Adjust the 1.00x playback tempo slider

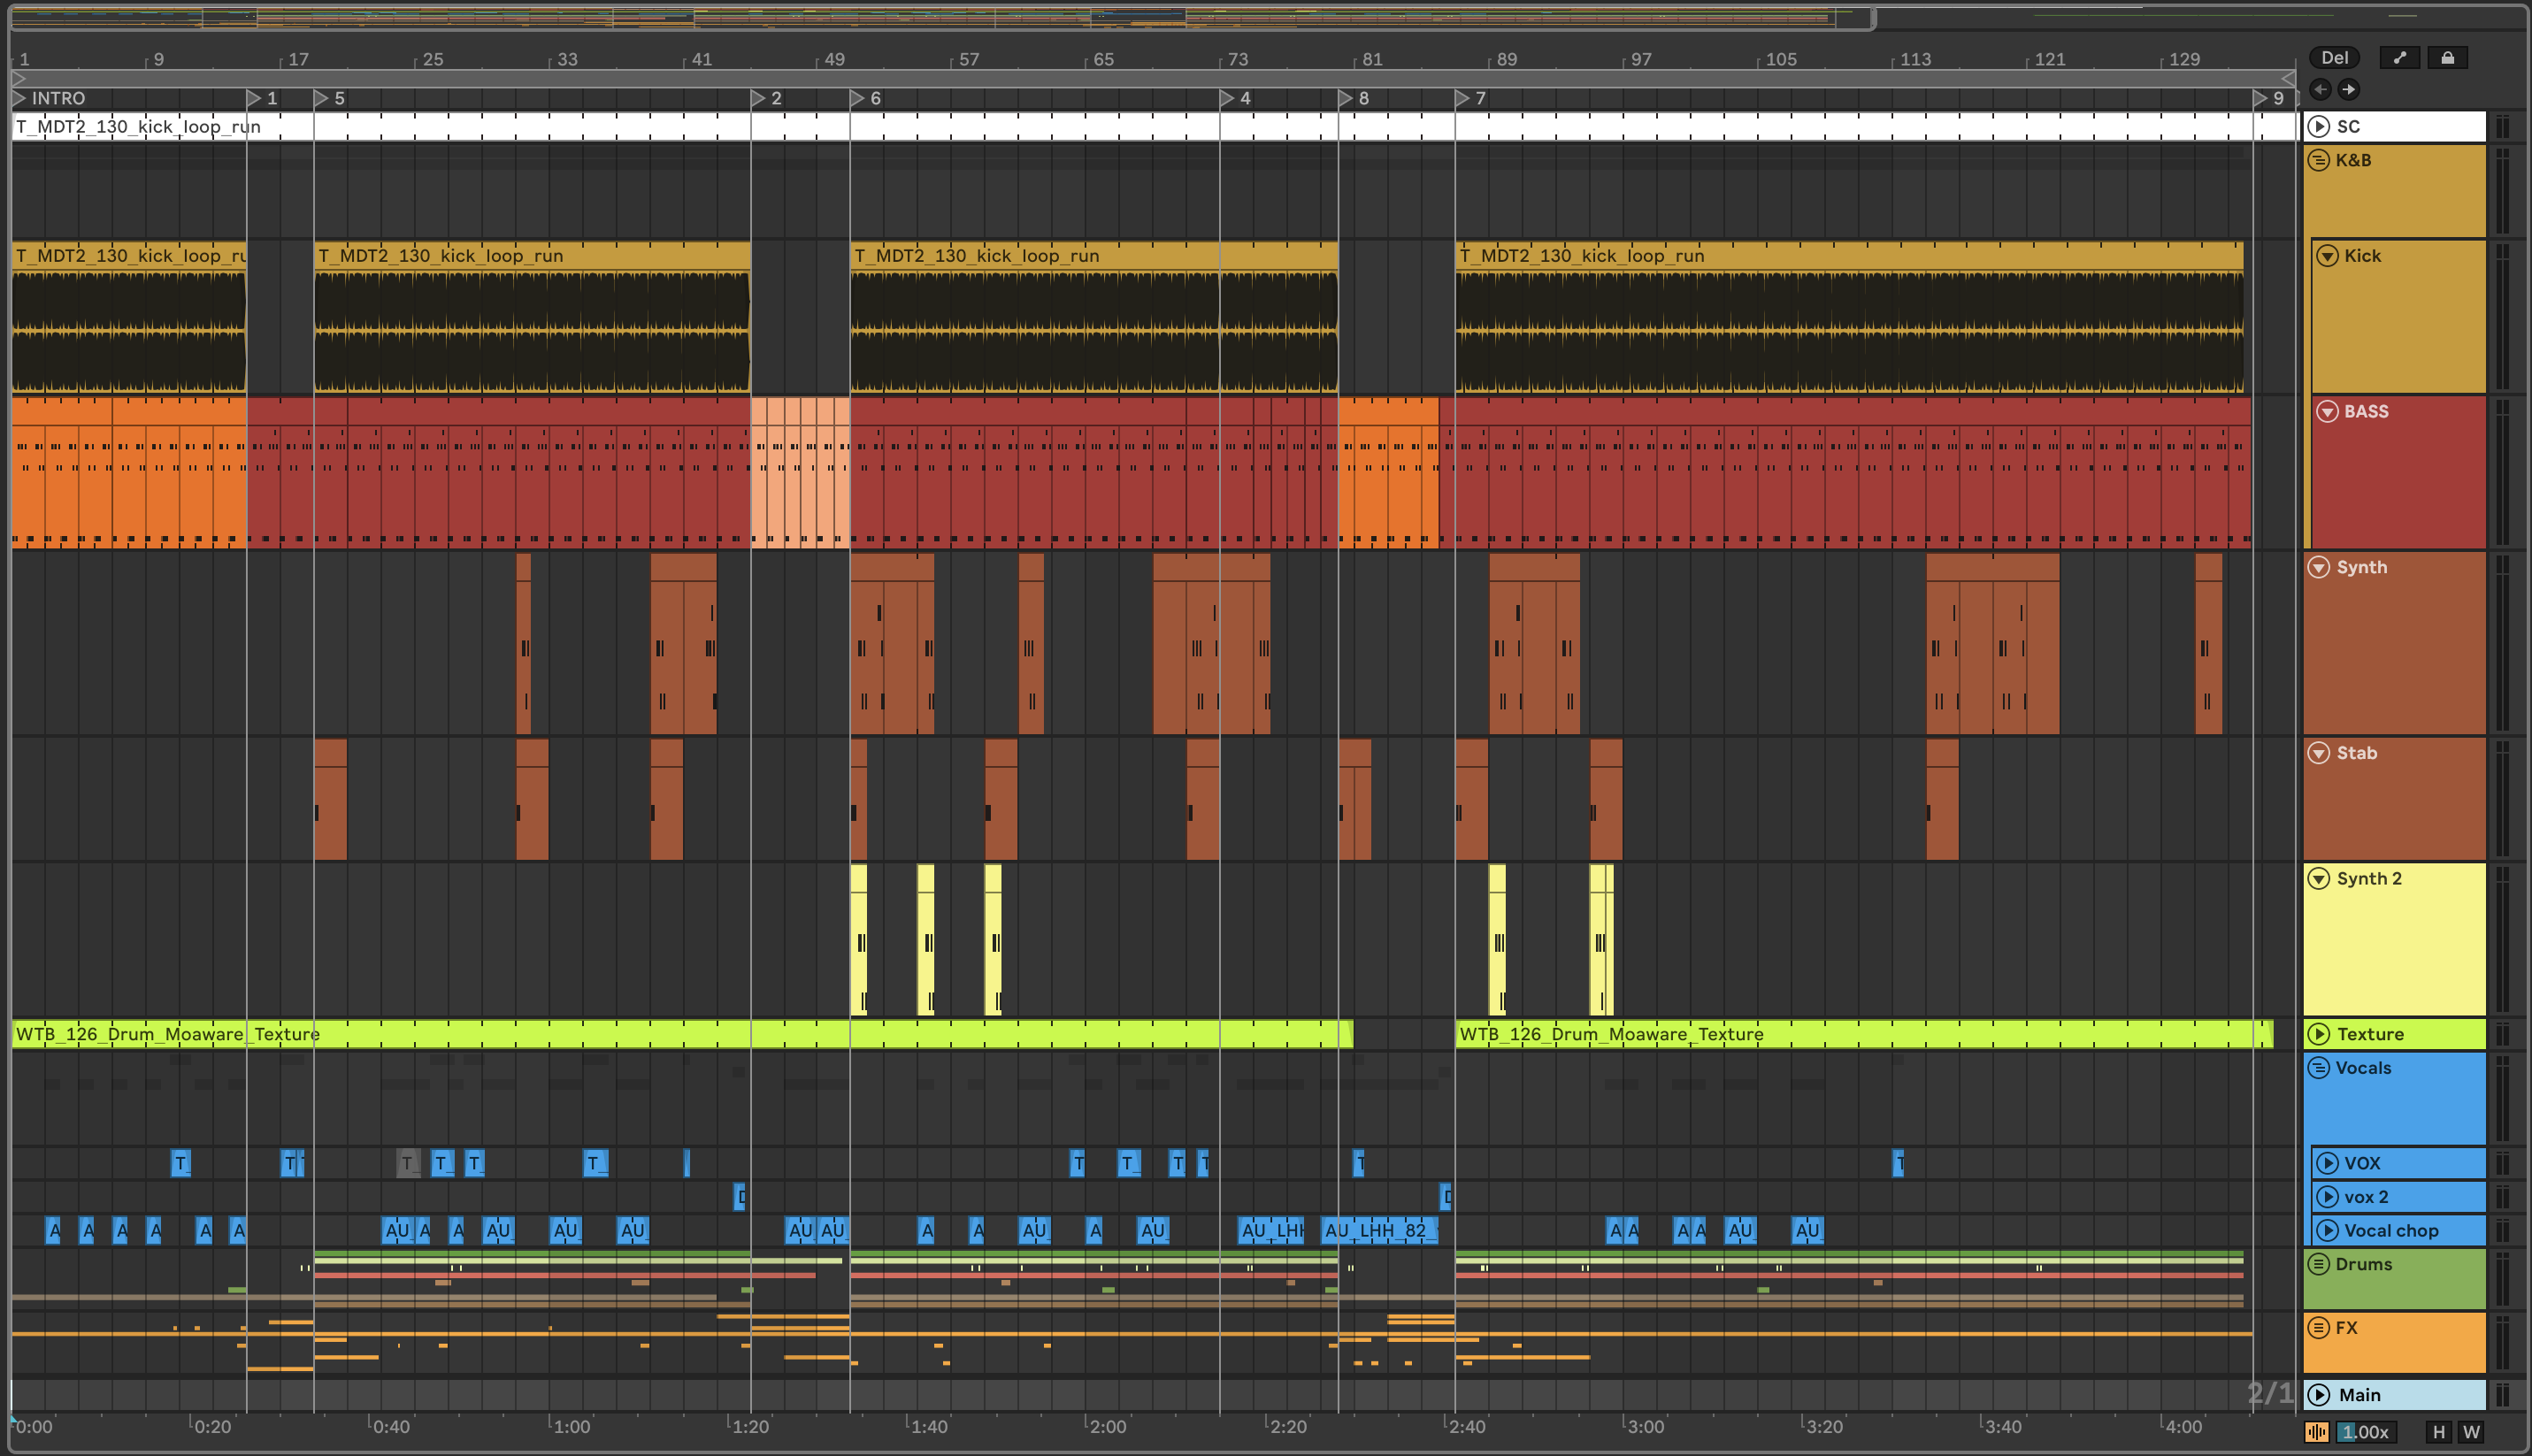tap(2365, 1432)
